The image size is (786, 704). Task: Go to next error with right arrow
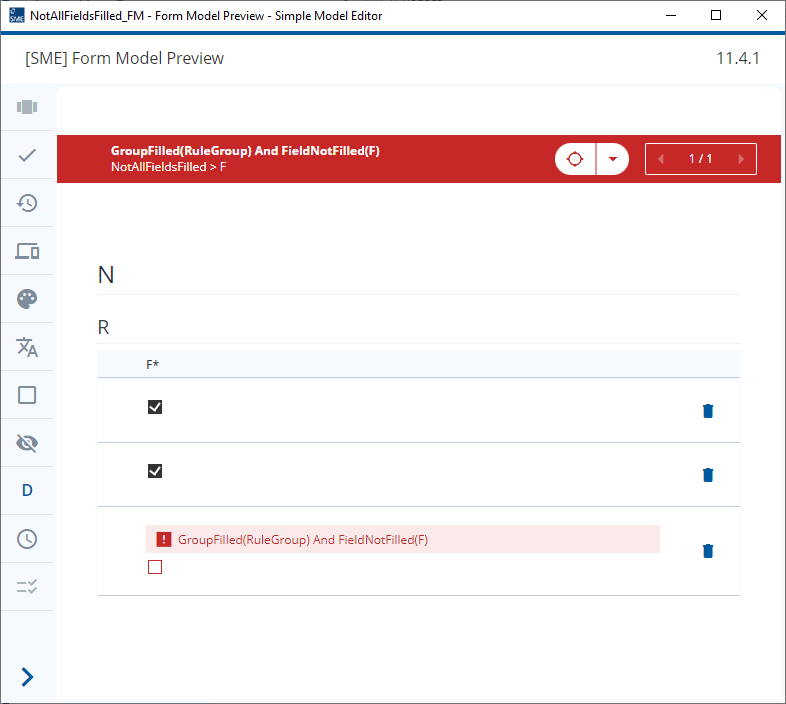pyautogui.click(x=741, y=159)
